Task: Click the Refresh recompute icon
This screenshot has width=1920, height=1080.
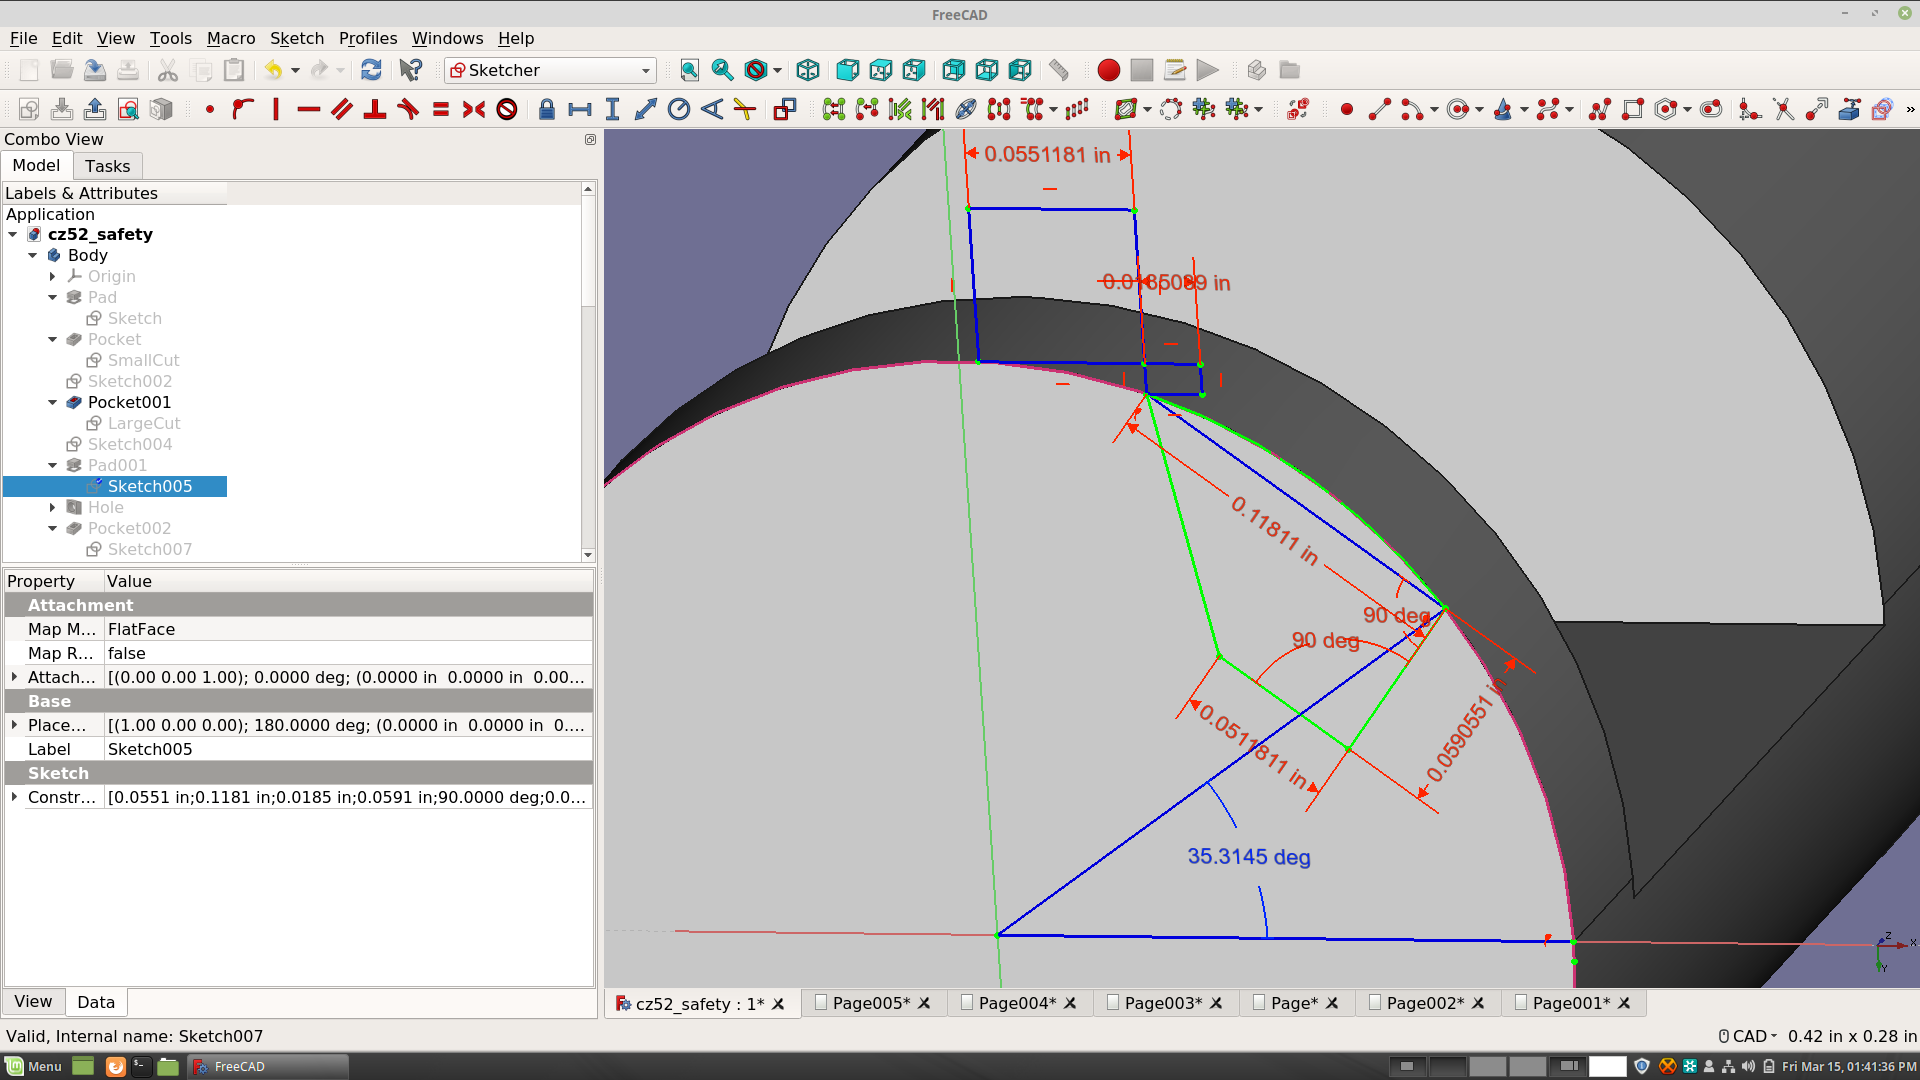Action: (371, 70)
